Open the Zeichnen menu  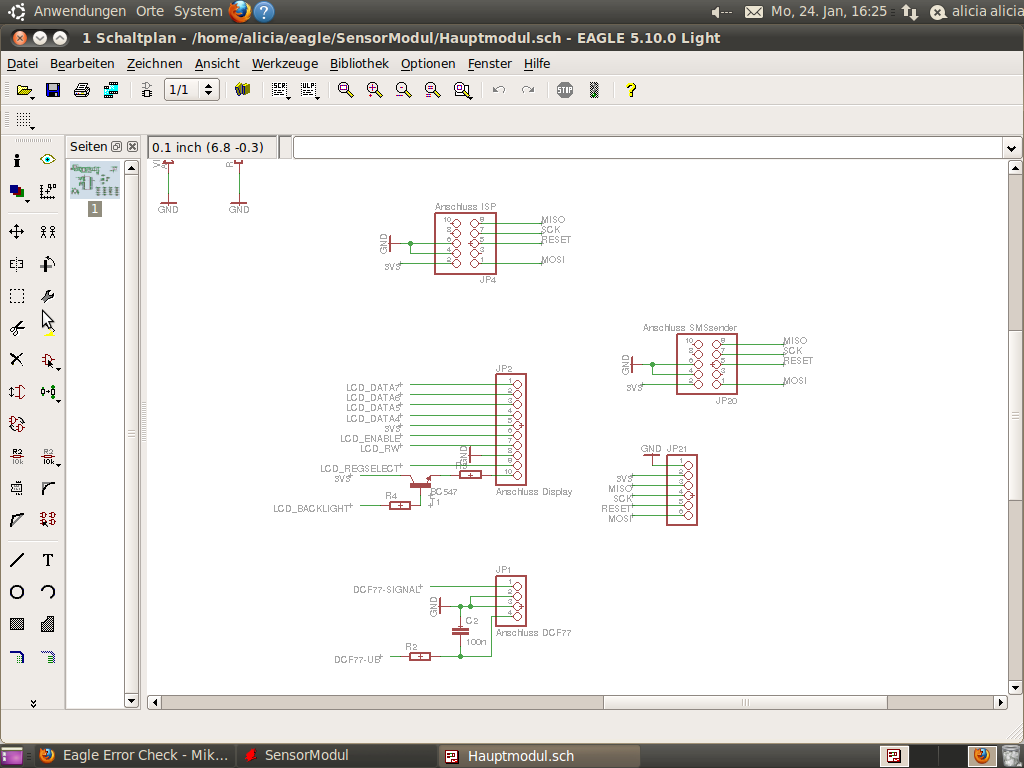(155, 64)
